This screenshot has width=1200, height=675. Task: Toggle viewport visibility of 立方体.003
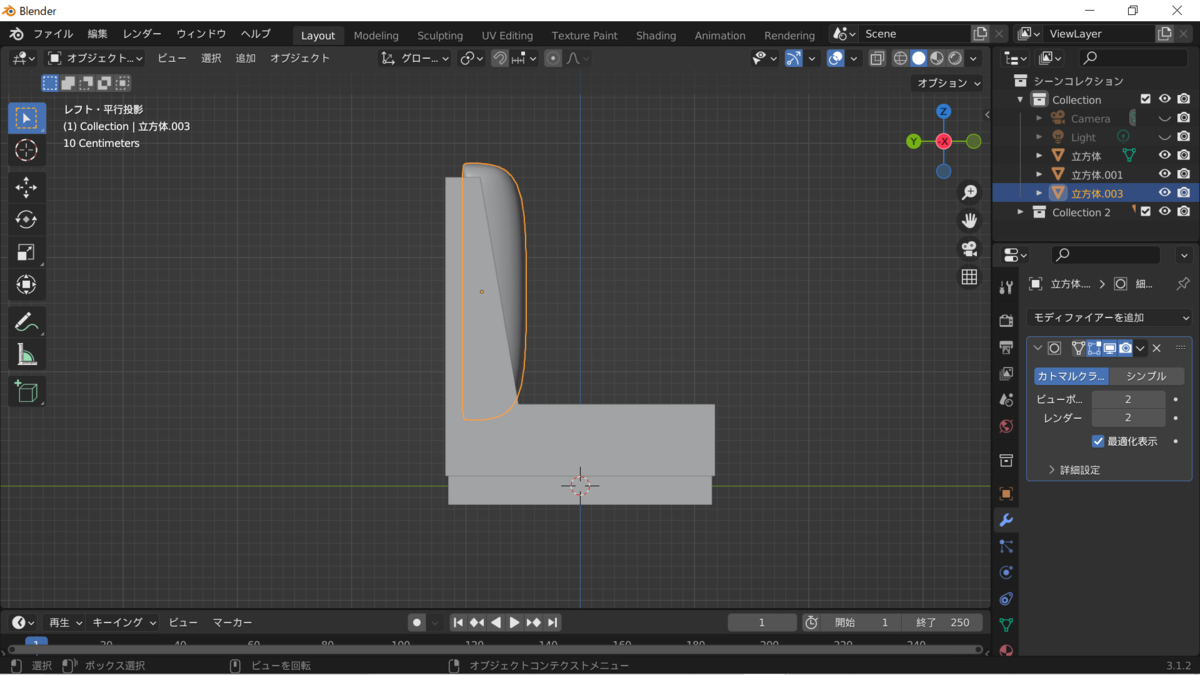(1164, 193)
